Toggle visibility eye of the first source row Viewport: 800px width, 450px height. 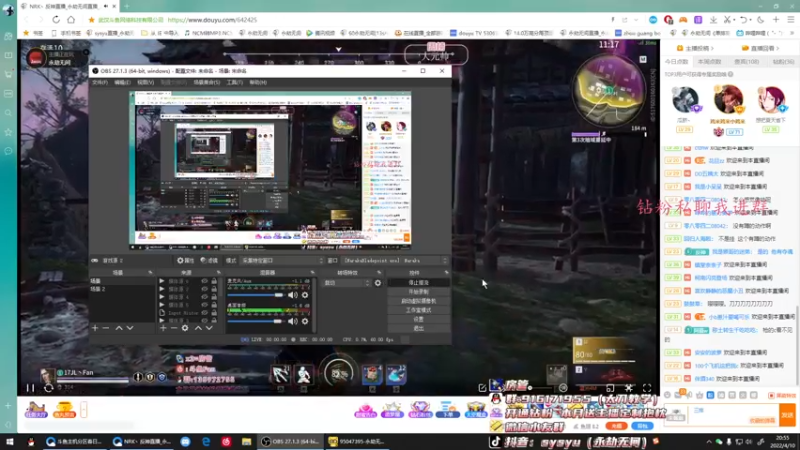pos(205,281)
